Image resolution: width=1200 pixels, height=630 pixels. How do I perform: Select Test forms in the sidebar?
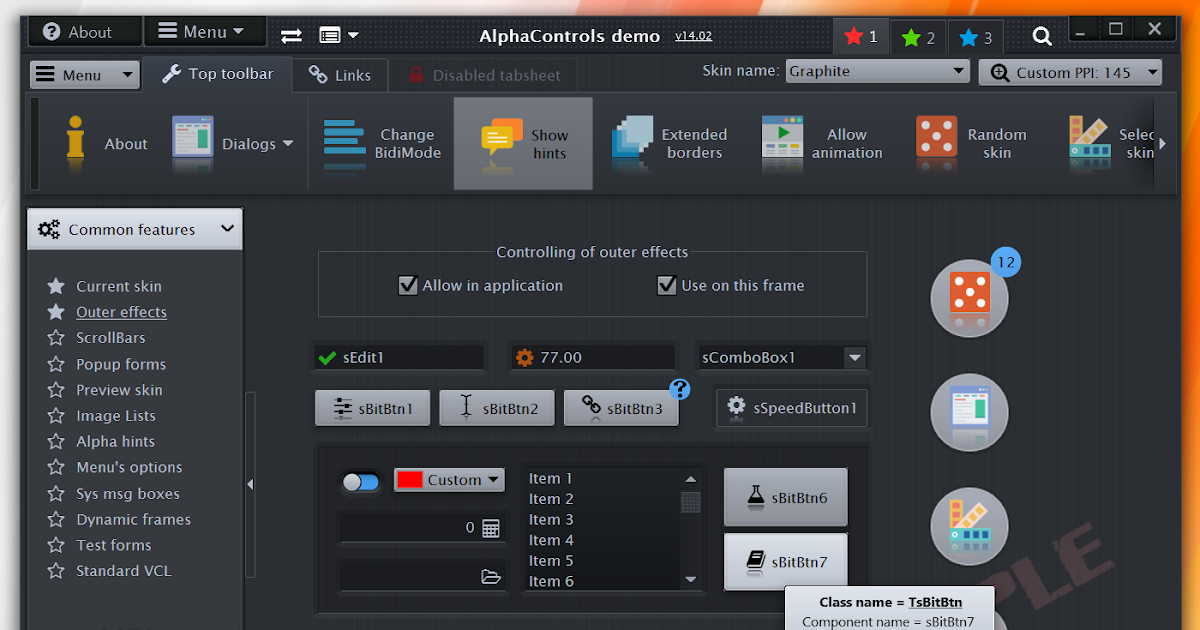tap(114, 545)
